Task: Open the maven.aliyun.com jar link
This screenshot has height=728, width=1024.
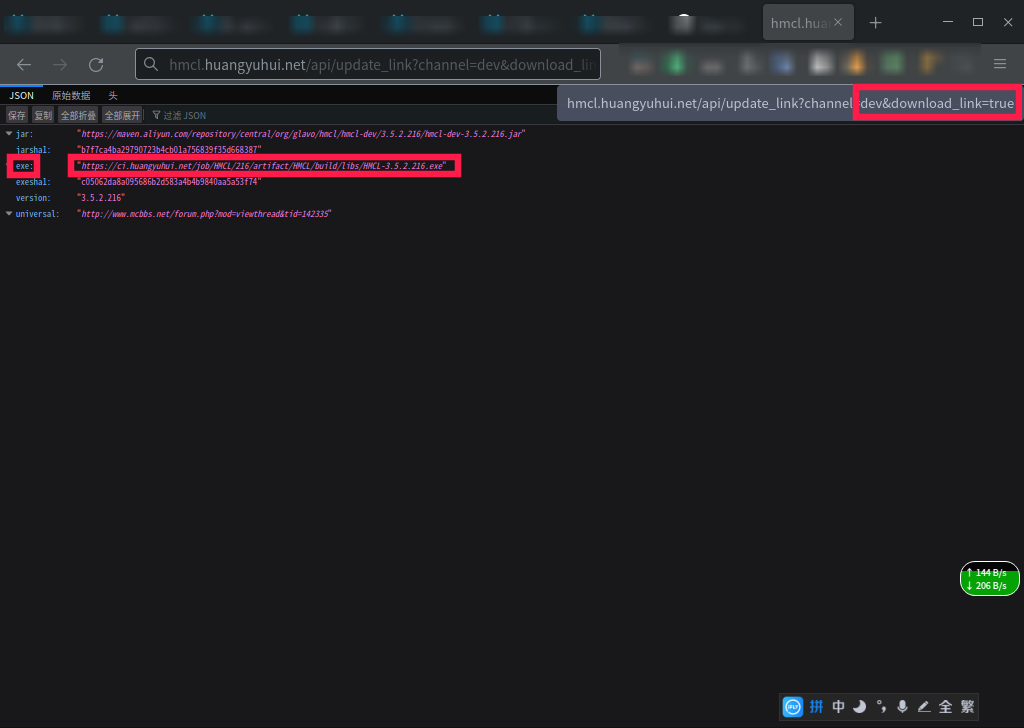Action: click(301, 134)
